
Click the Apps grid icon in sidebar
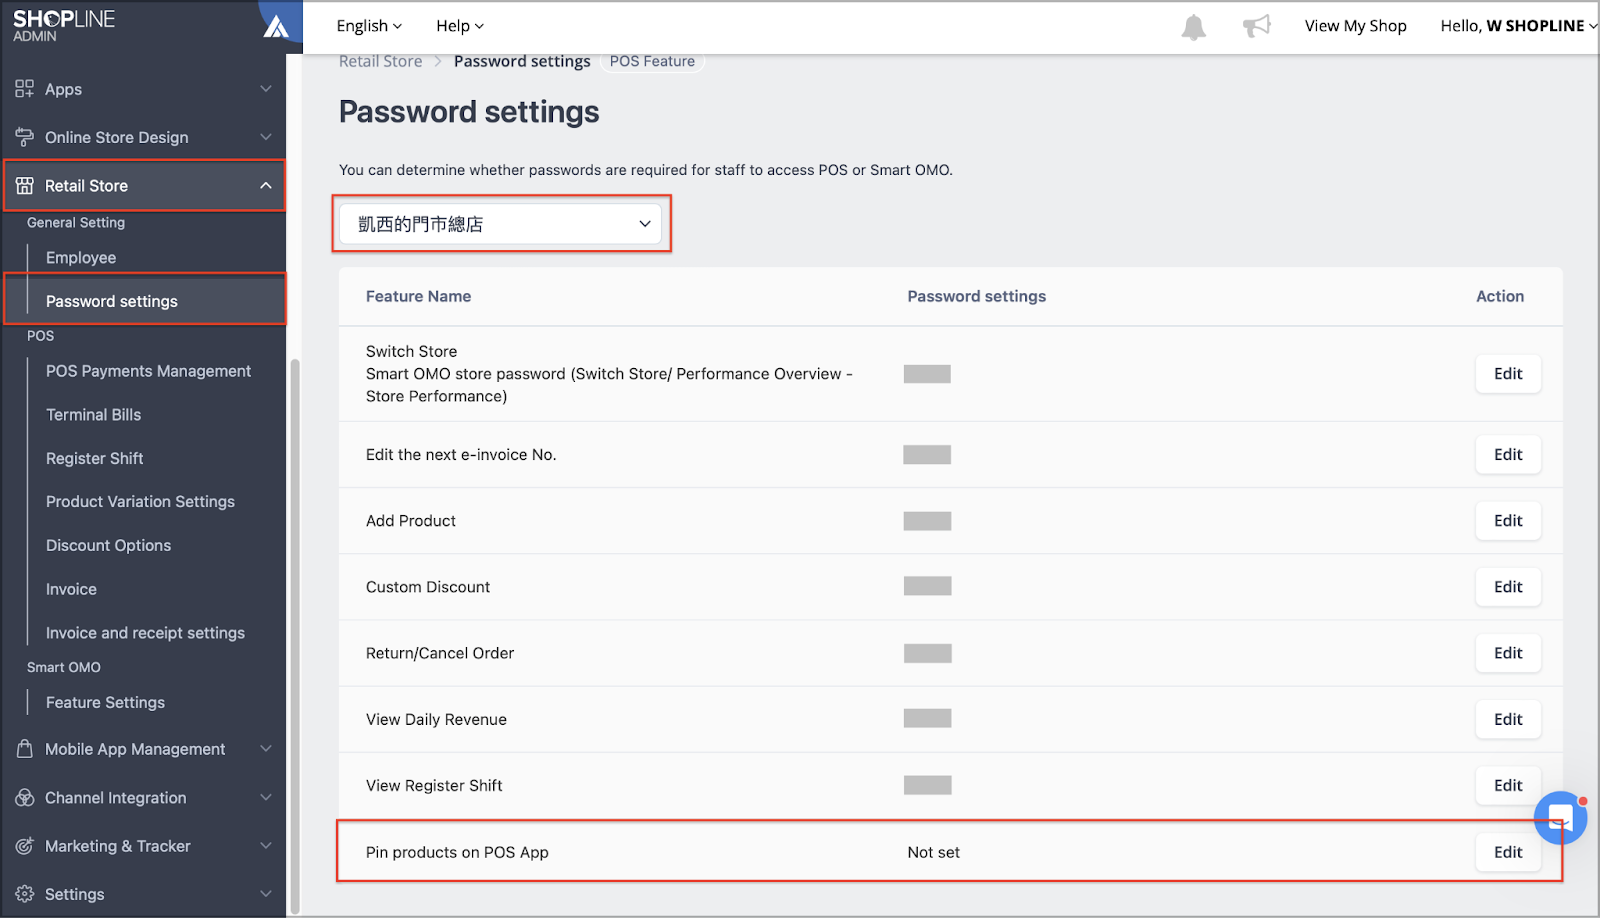(x=24, y=89)
